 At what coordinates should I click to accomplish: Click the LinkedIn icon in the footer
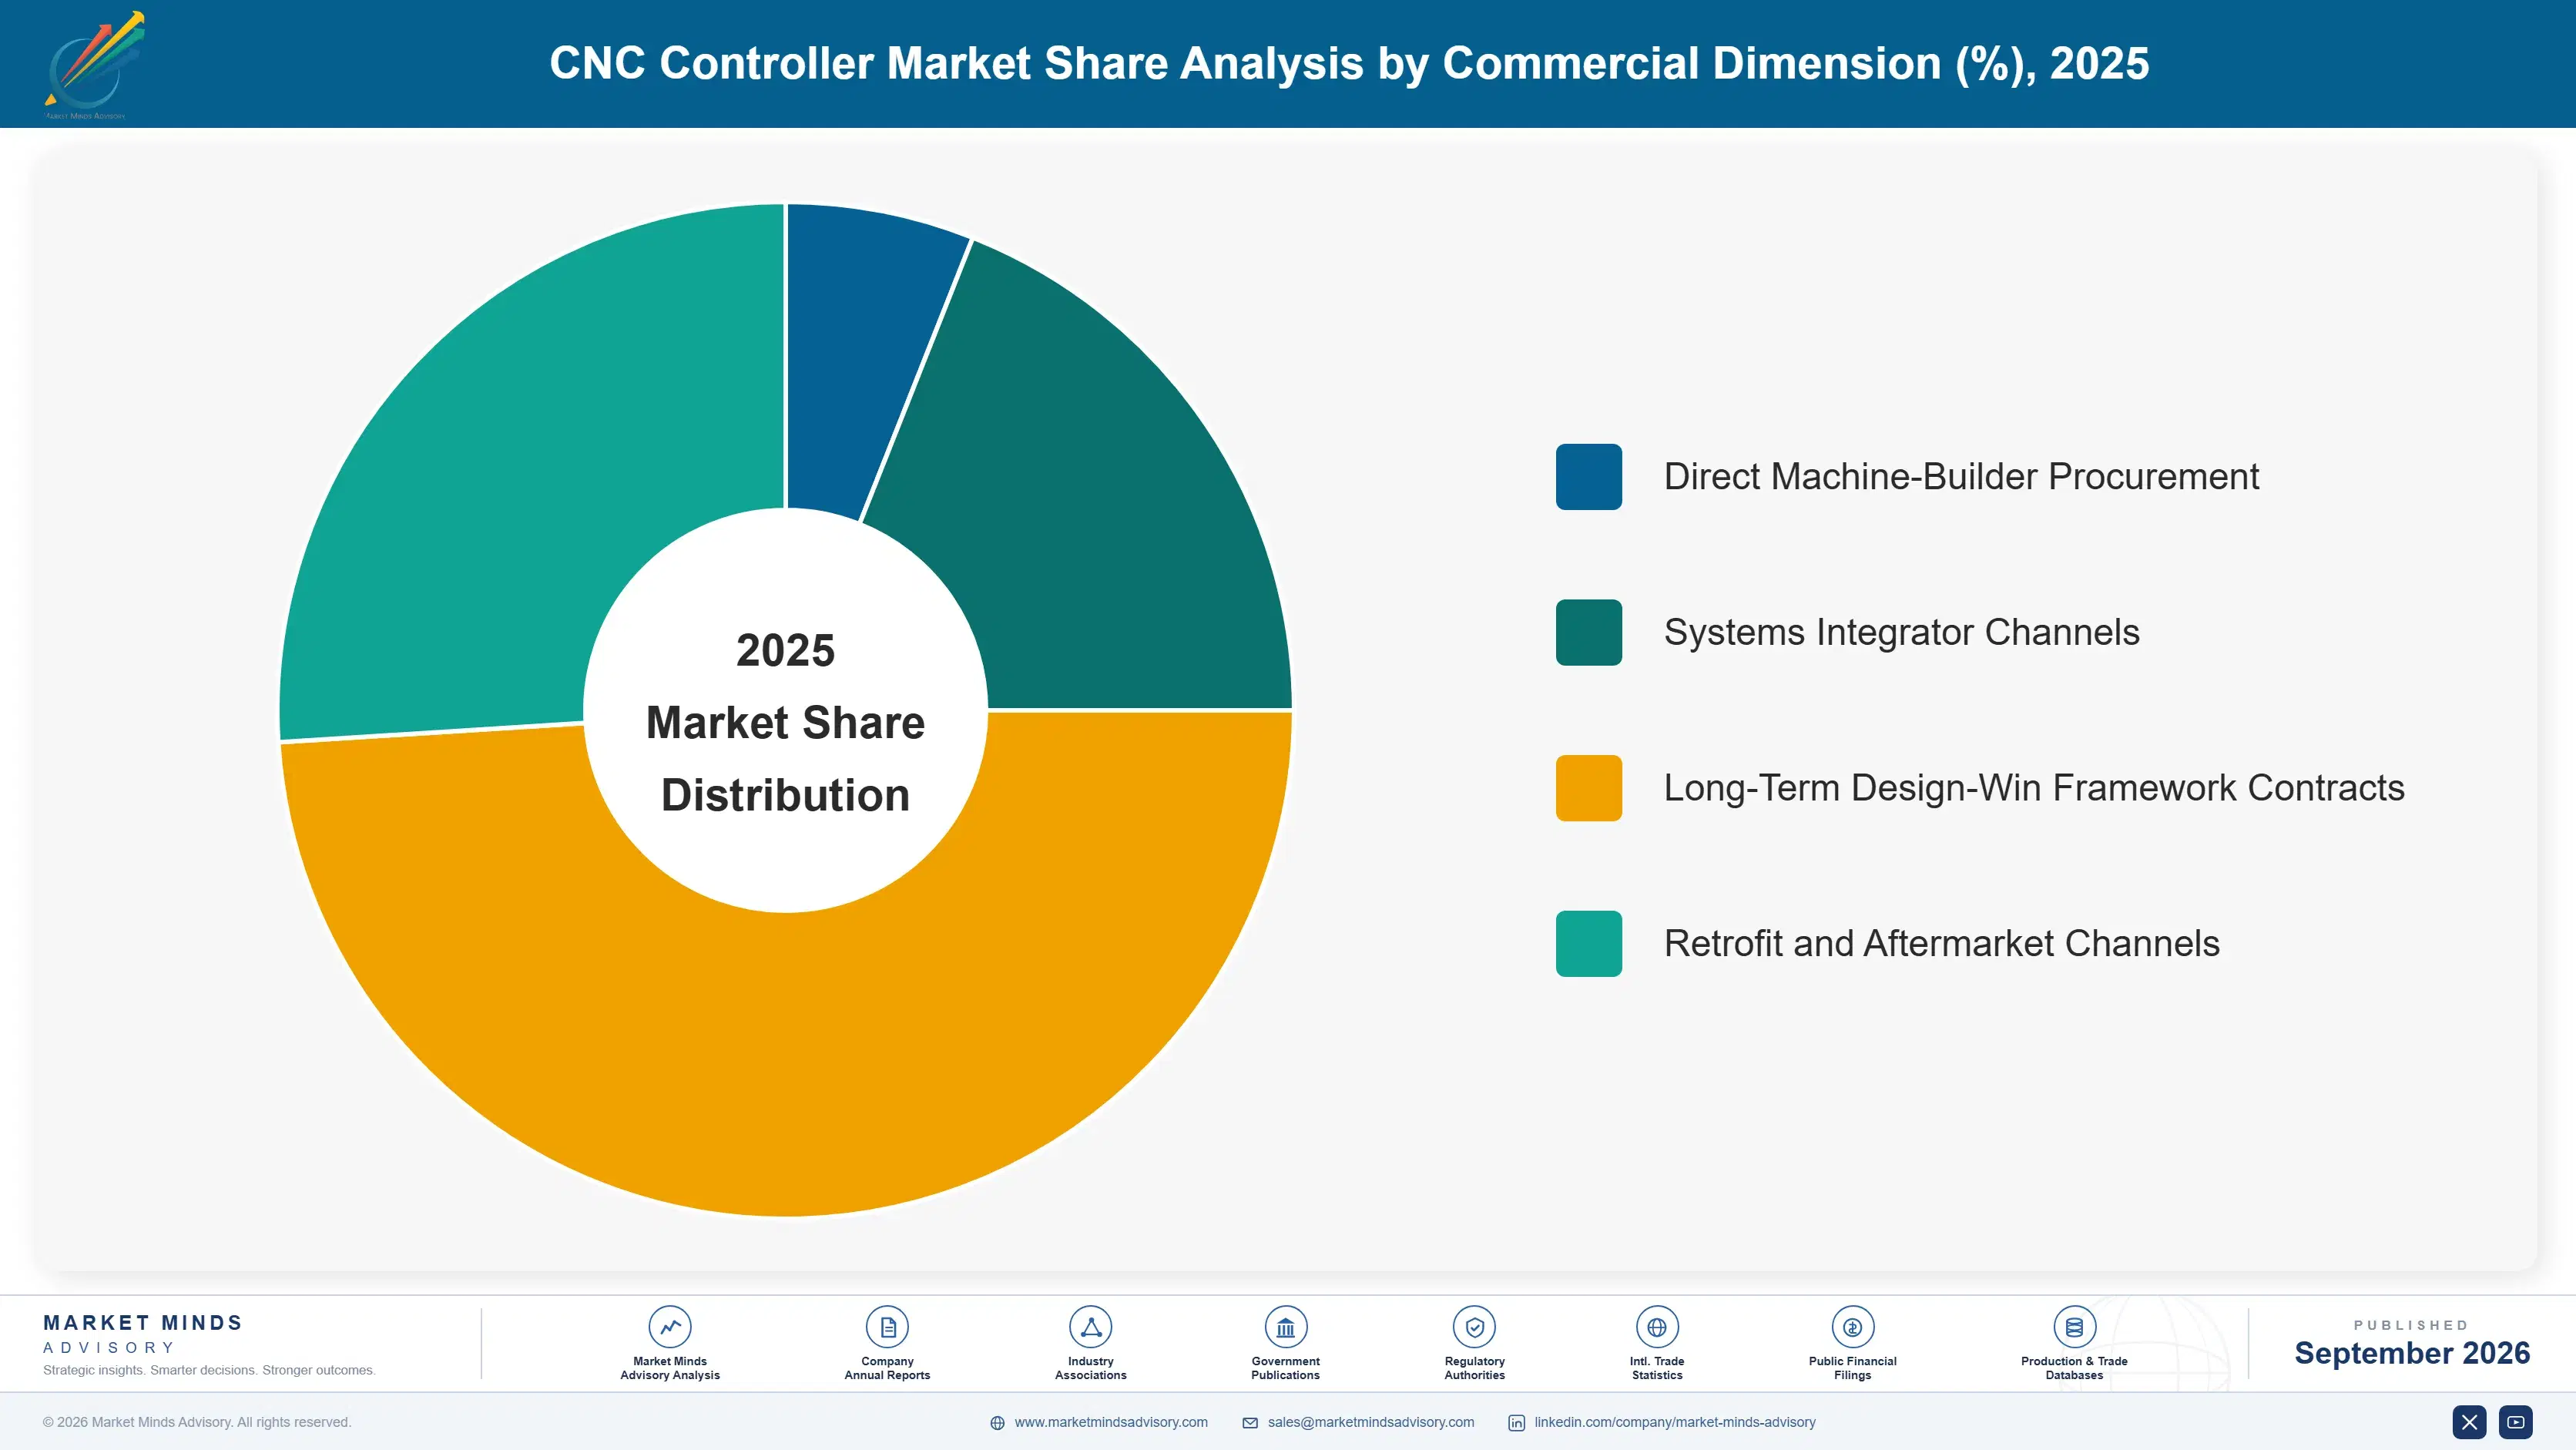[1516, 1423]
